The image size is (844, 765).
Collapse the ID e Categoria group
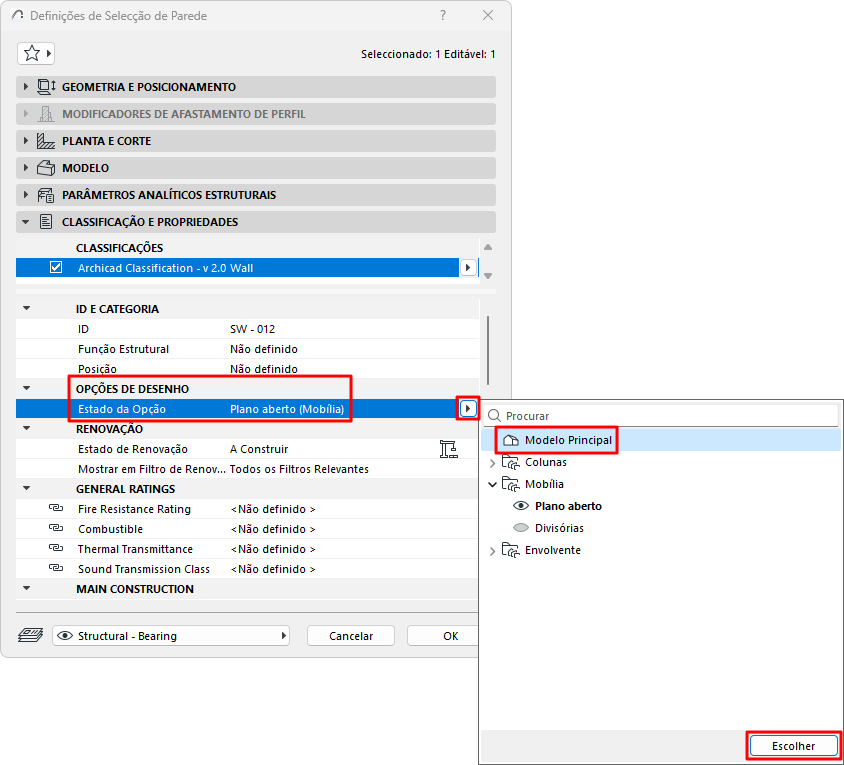pos(26,308)
